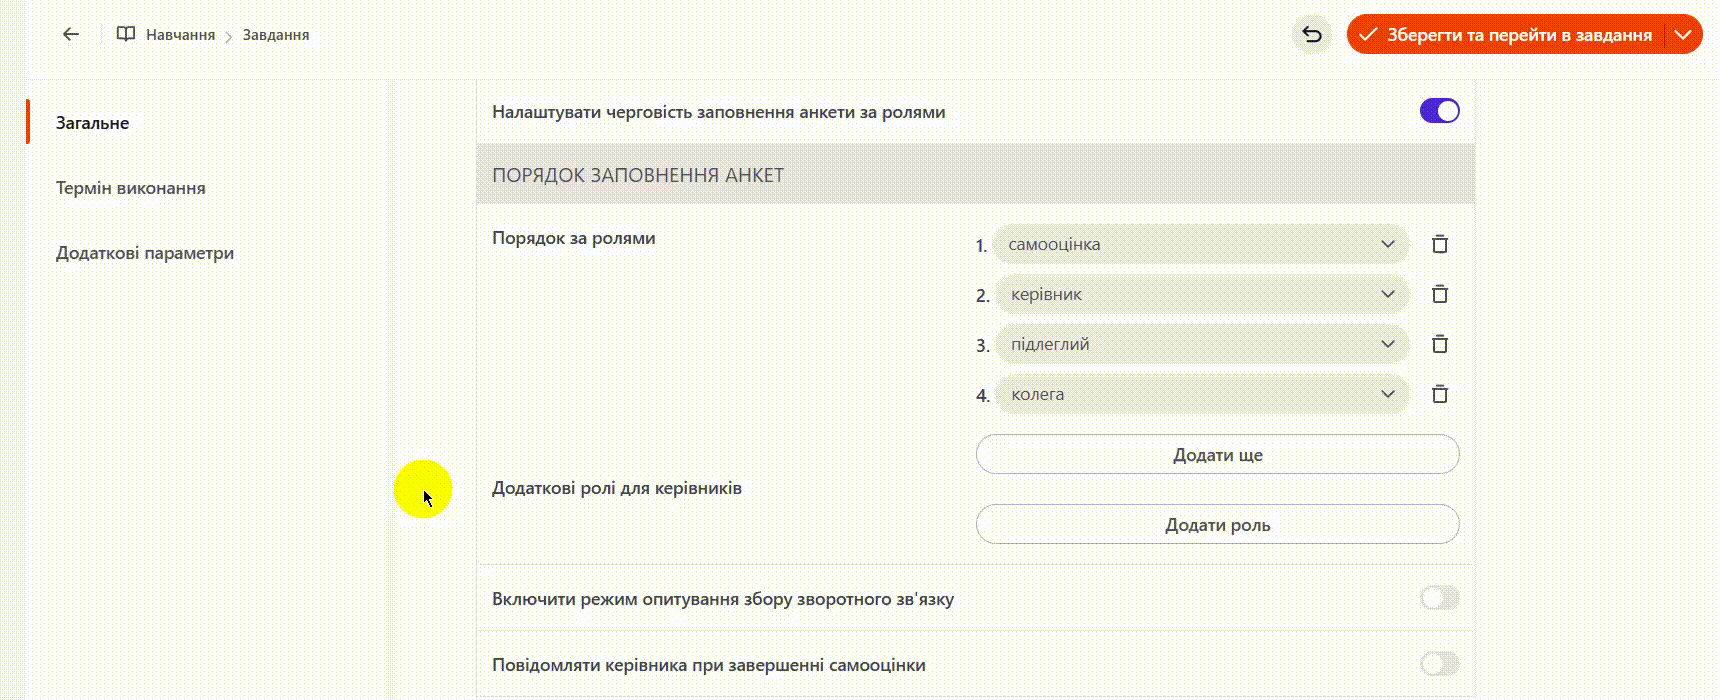Delete the колега role row
Viewport: 1720px width, 700px height.
[1440, 394]
